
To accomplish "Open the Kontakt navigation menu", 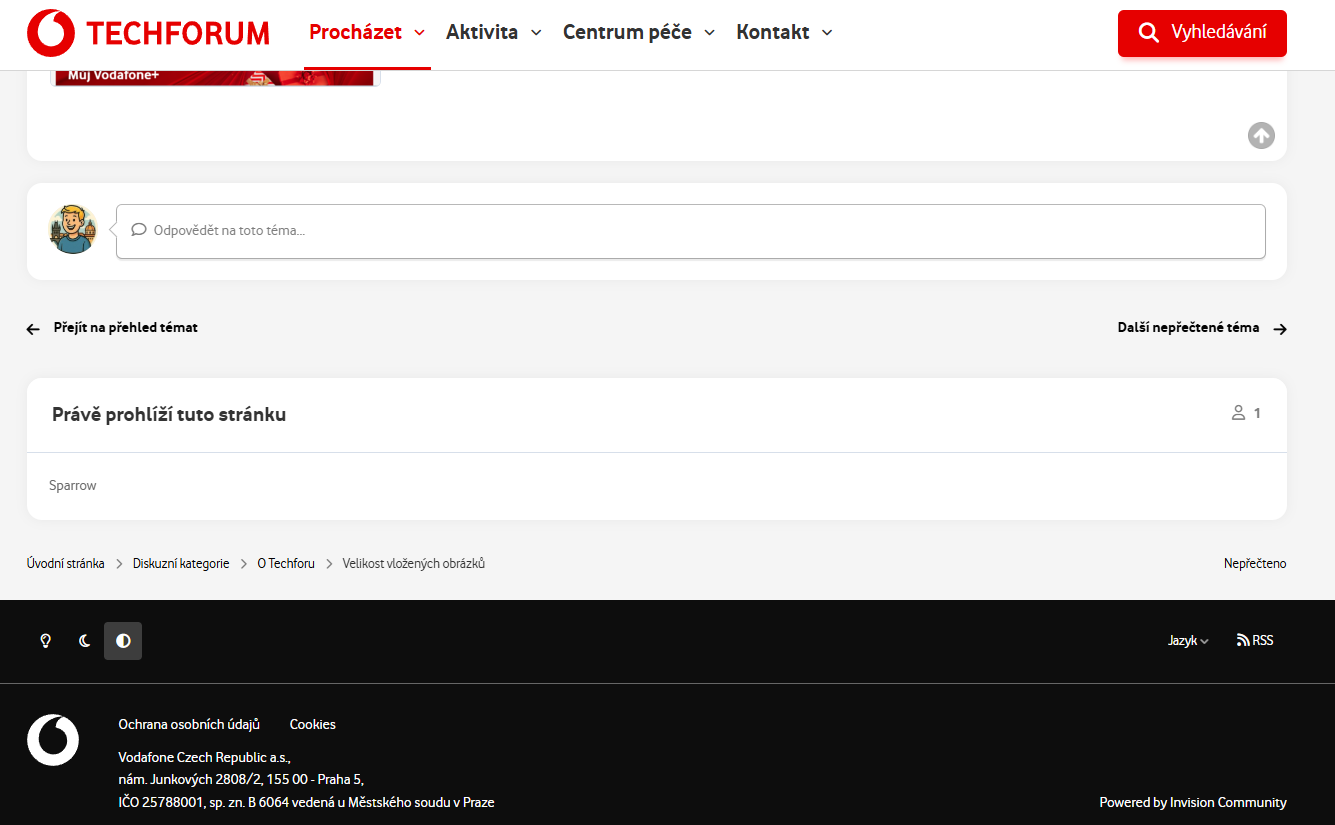I will (x=784, y=33).
